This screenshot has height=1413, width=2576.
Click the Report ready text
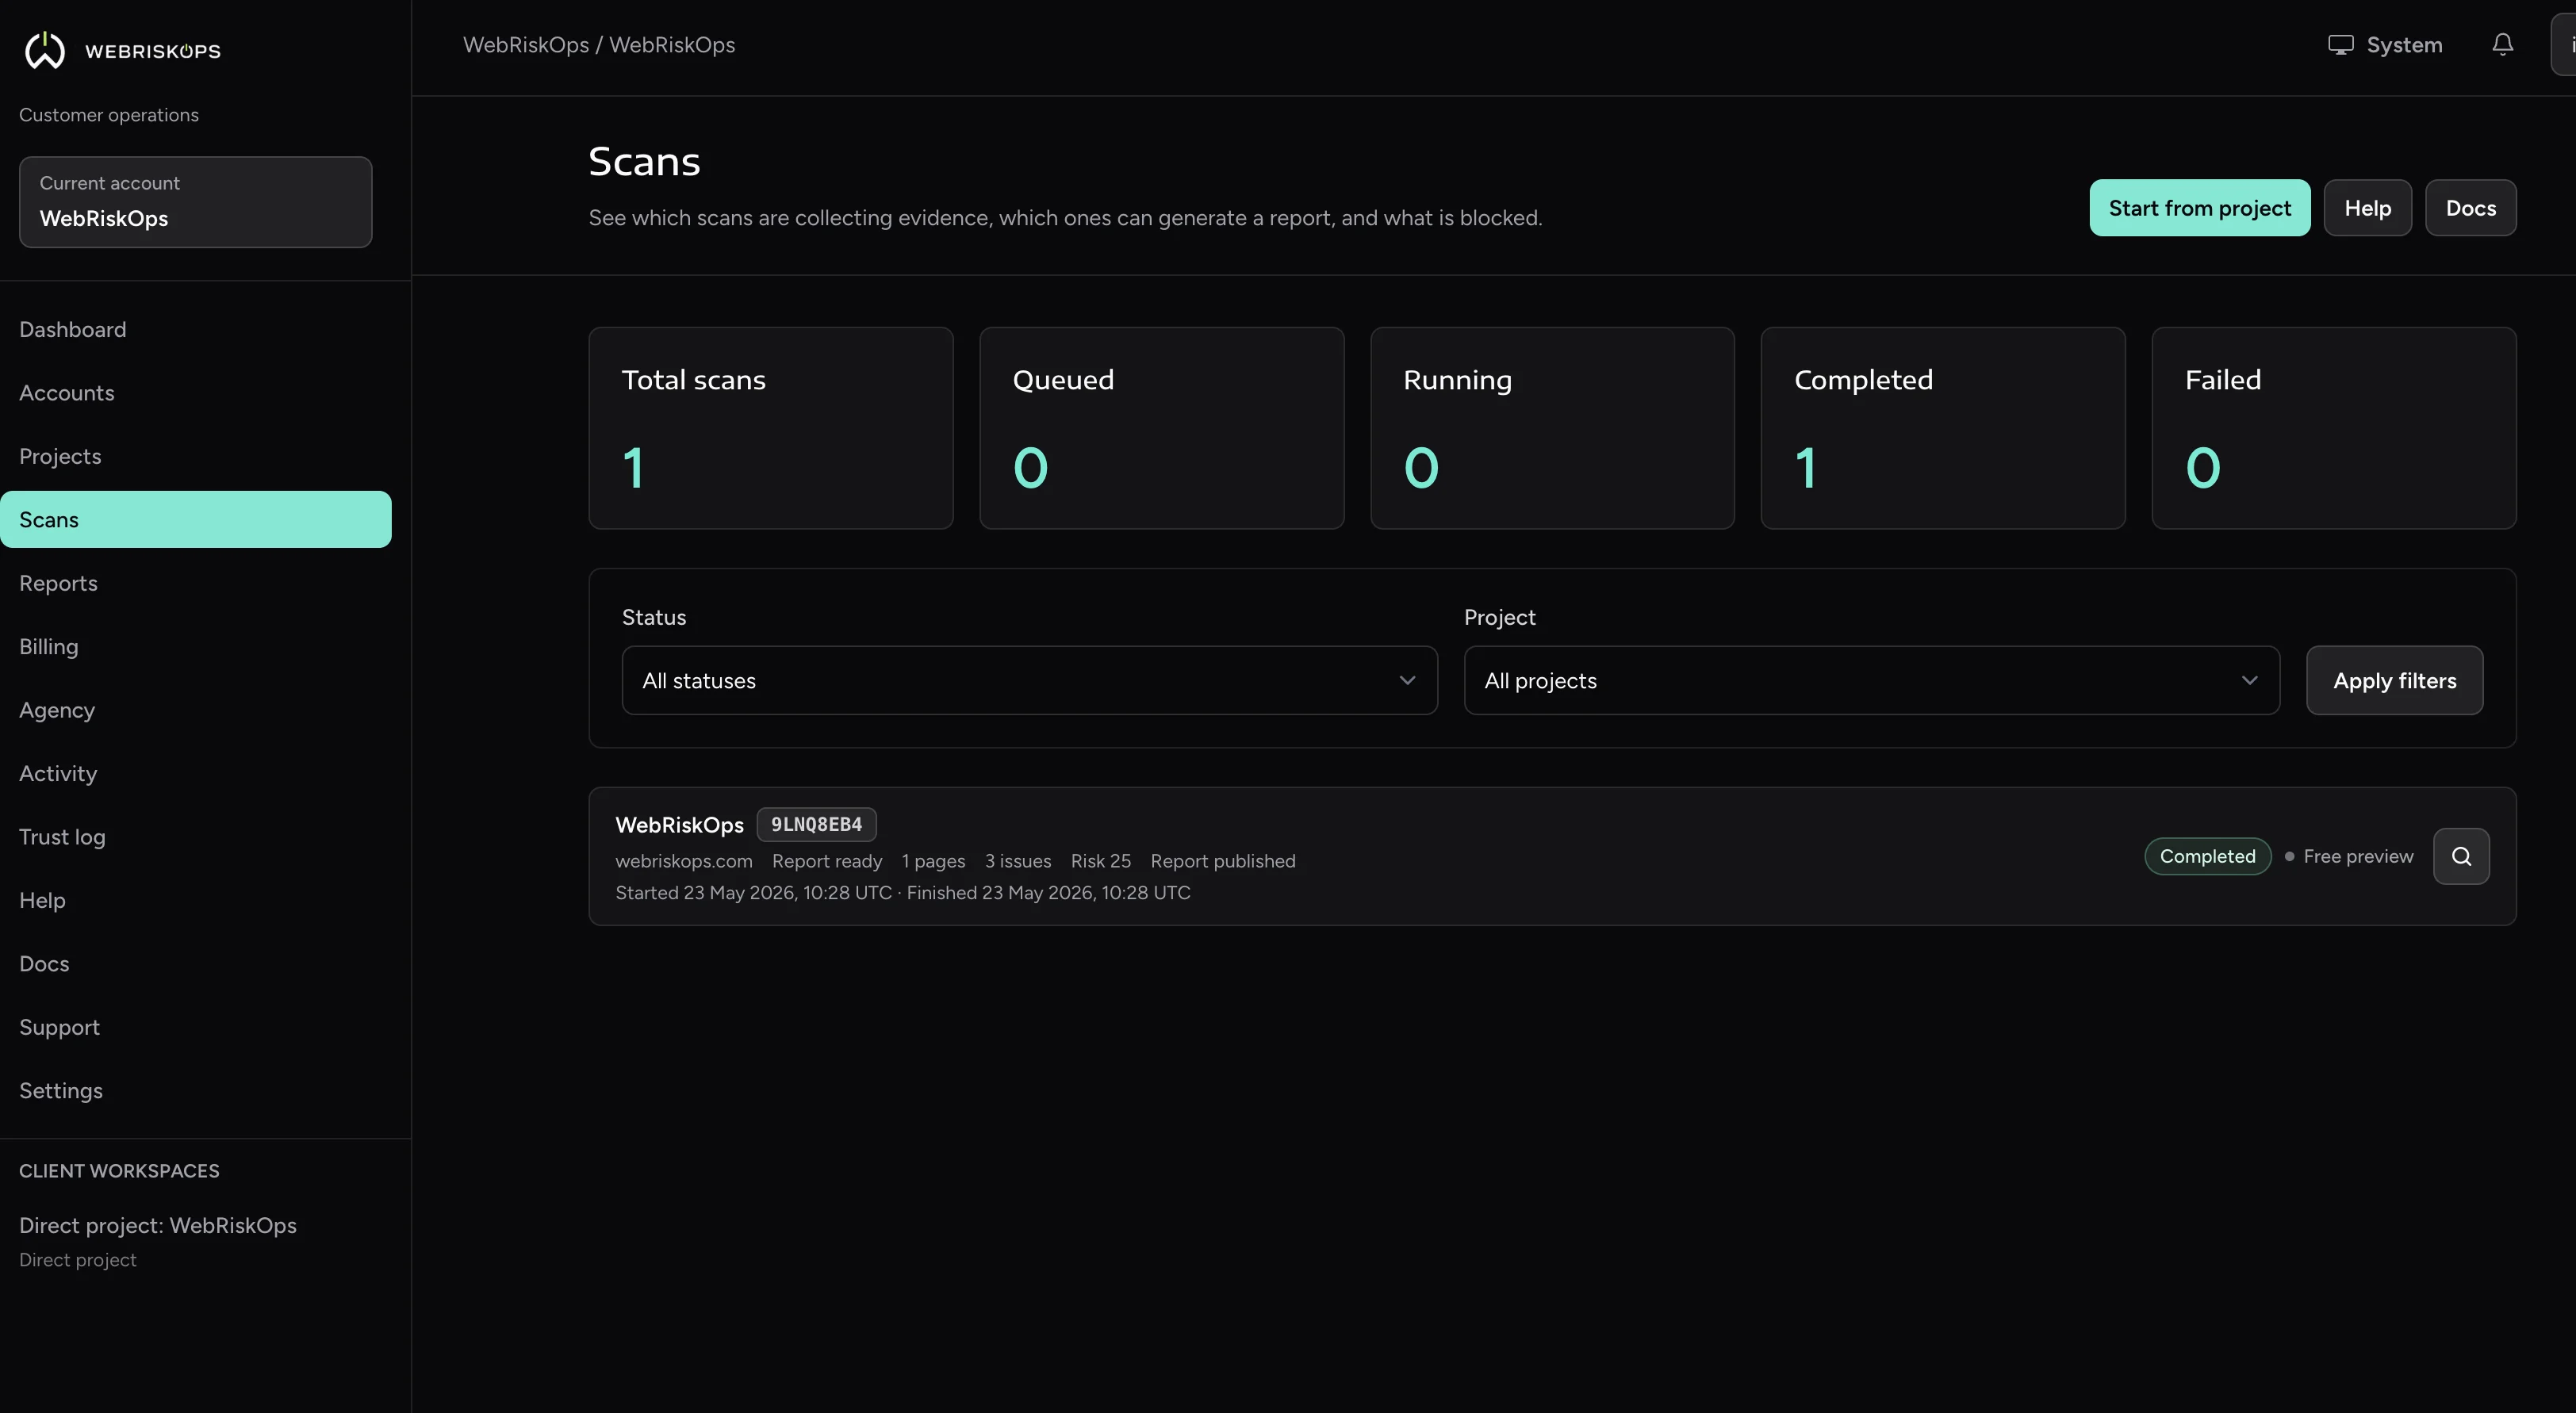(x=827, y=861)
